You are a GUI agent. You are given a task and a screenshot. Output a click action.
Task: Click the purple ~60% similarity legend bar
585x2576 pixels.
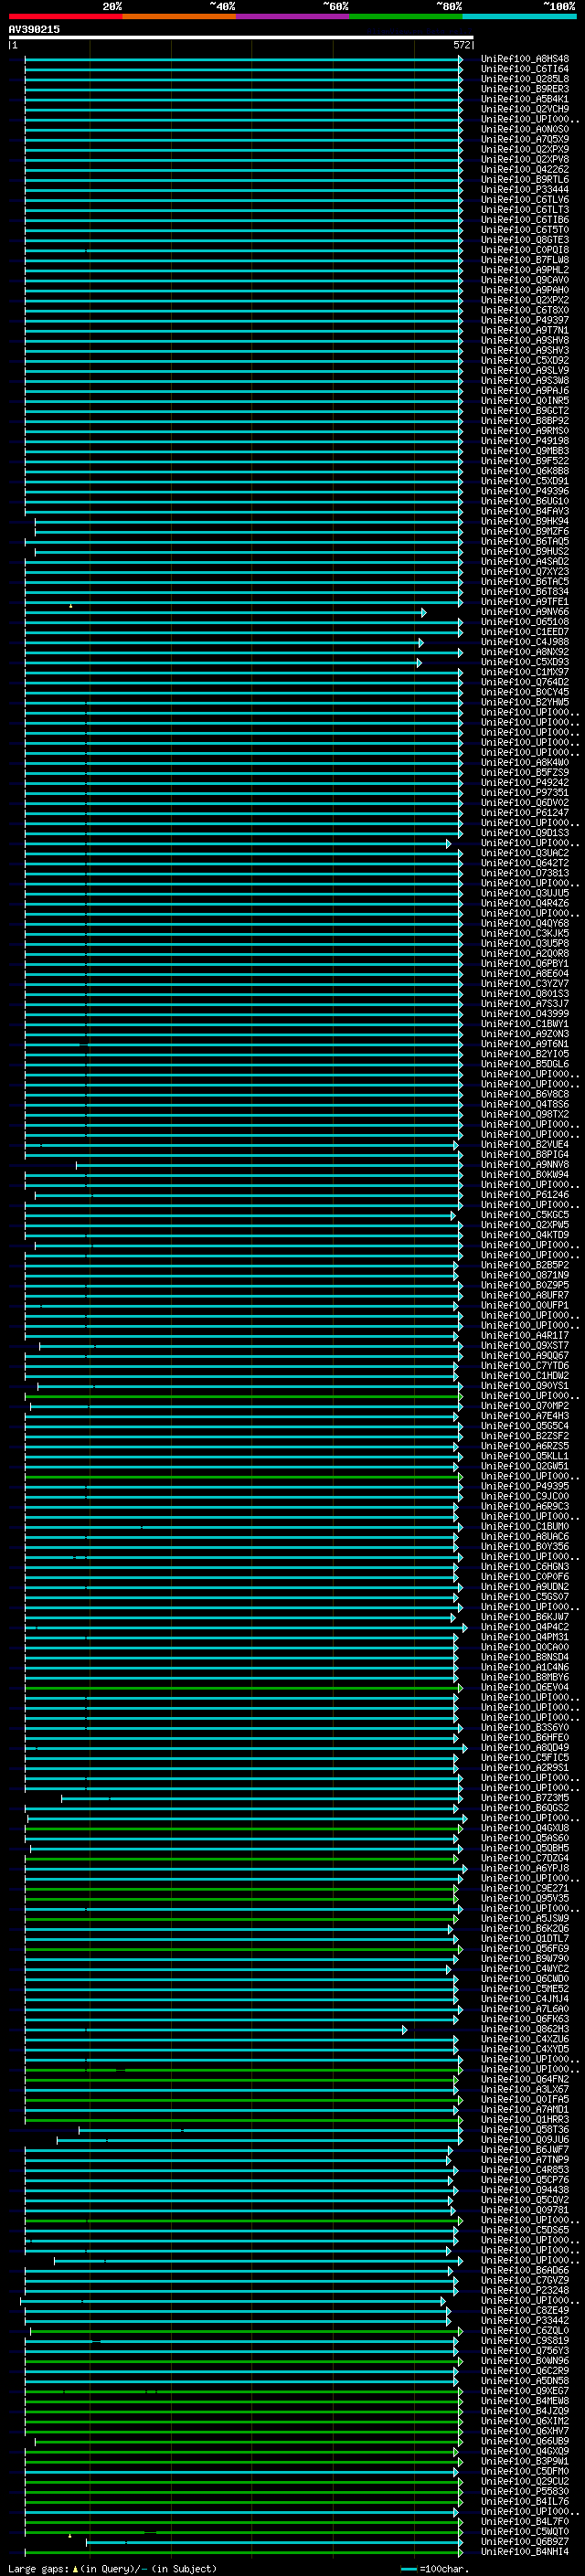pyautogui.click(x=293, y=16)
